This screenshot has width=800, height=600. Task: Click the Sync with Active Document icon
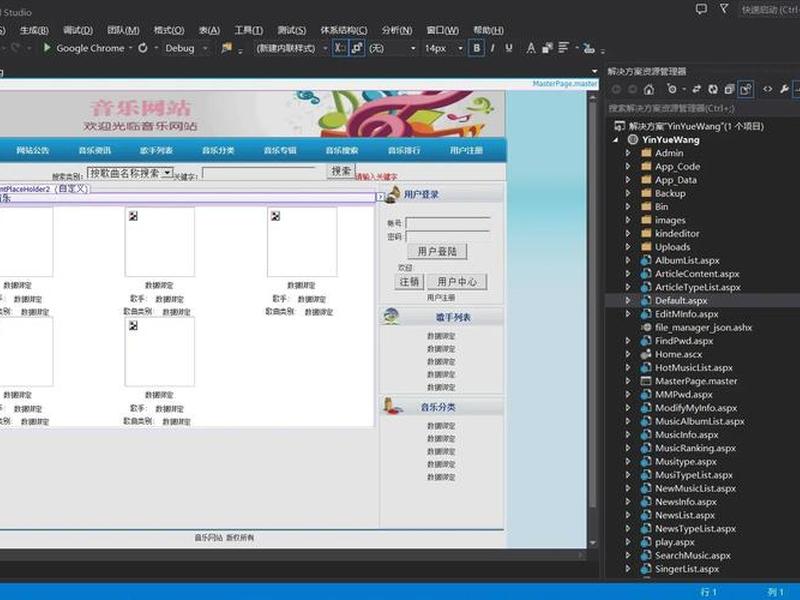[x=696, y=89]
